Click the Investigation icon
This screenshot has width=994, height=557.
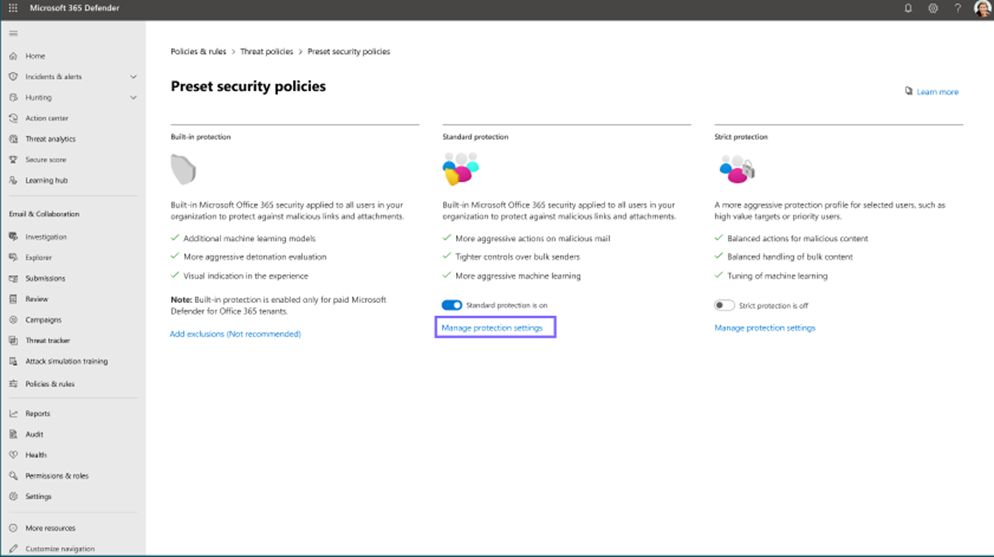(13, 236)
